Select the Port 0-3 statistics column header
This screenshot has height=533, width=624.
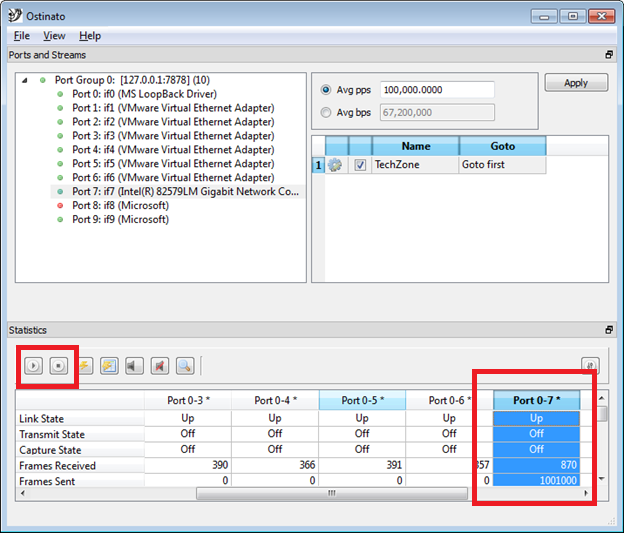(x=188, y=400)
